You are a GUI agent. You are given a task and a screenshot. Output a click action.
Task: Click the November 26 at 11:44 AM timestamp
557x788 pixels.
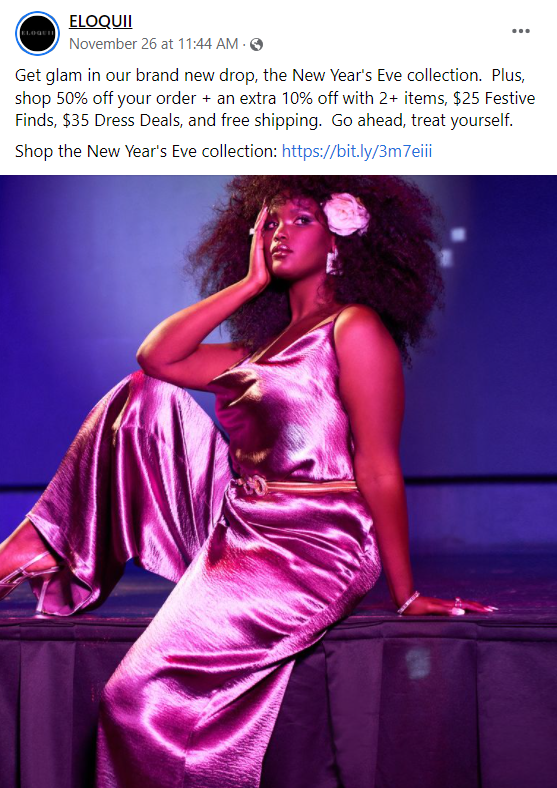click(x=153, y=44)
